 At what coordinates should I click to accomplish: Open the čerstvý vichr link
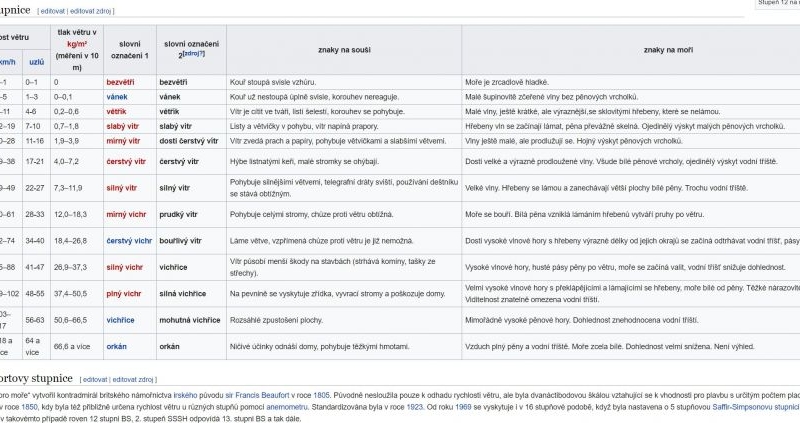129,241
